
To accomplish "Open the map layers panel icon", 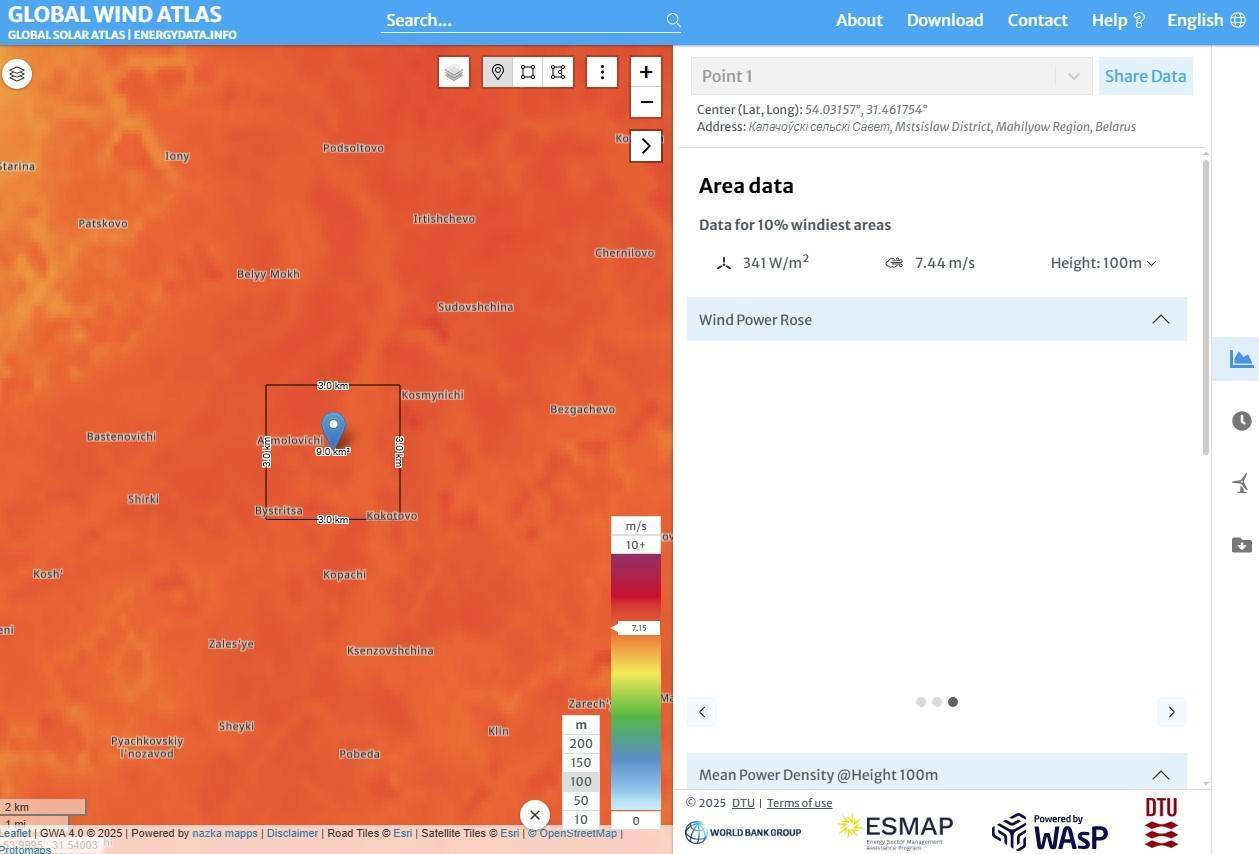I will click(x=17, y=74).
